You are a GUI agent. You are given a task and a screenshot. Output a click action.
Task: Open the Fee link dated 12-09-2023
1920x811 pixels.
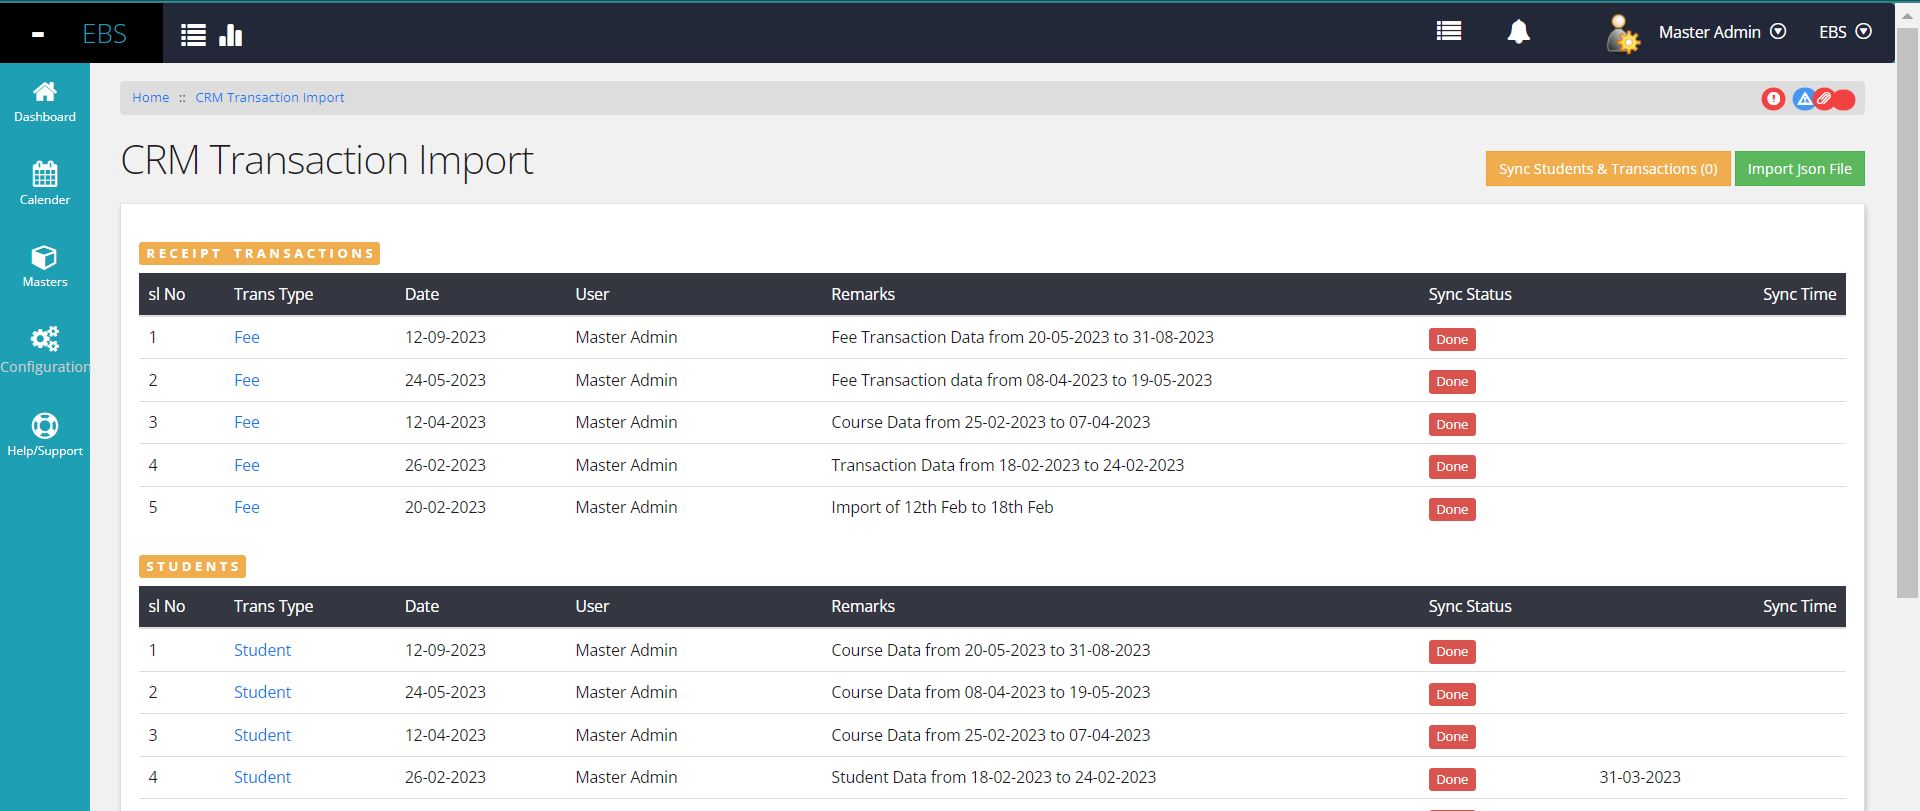[x=247, y=337]
